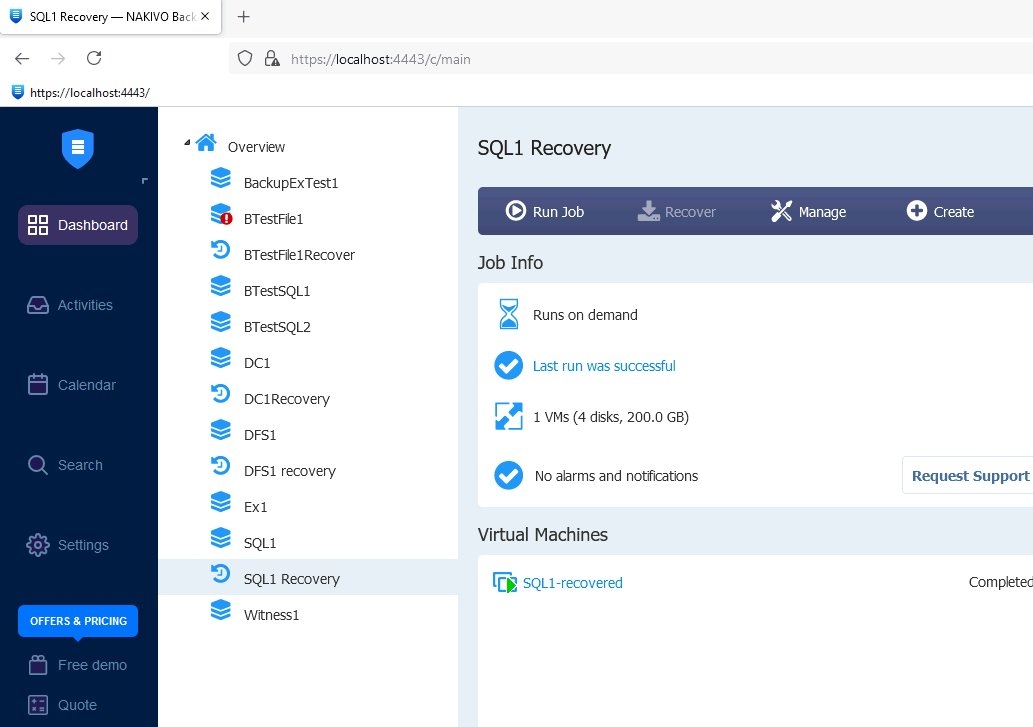Select the Overview tree item
1033x727 pixels.
pos(256,147)
